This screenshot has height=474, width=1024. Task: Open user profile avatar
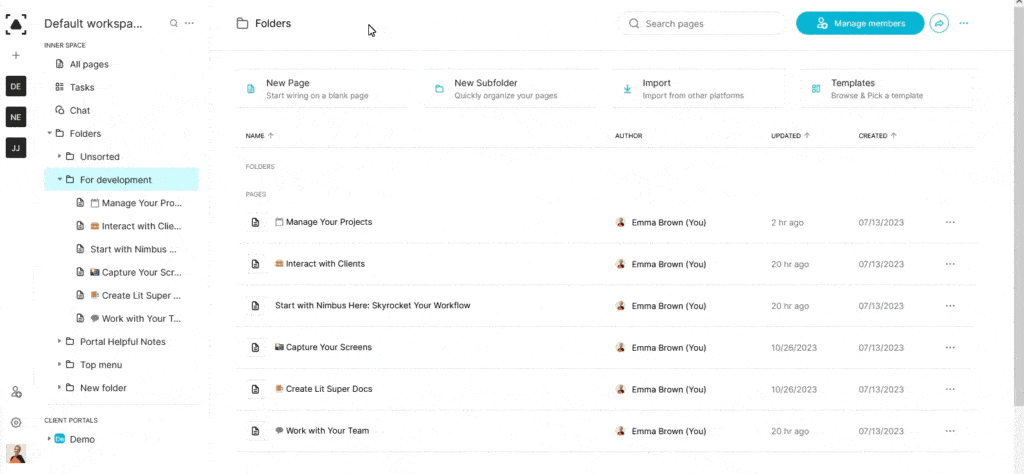16,453
